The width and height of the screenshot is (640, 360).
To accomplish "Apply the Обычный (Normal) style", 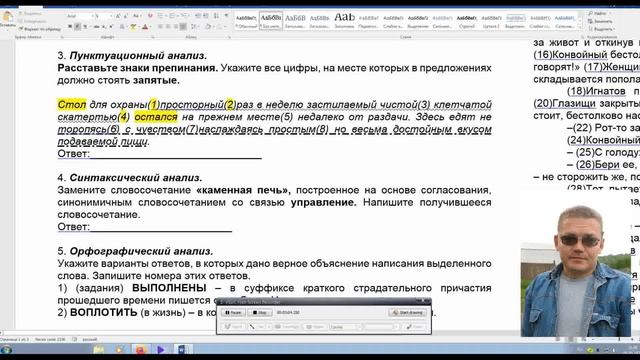I will pos(246,20).
